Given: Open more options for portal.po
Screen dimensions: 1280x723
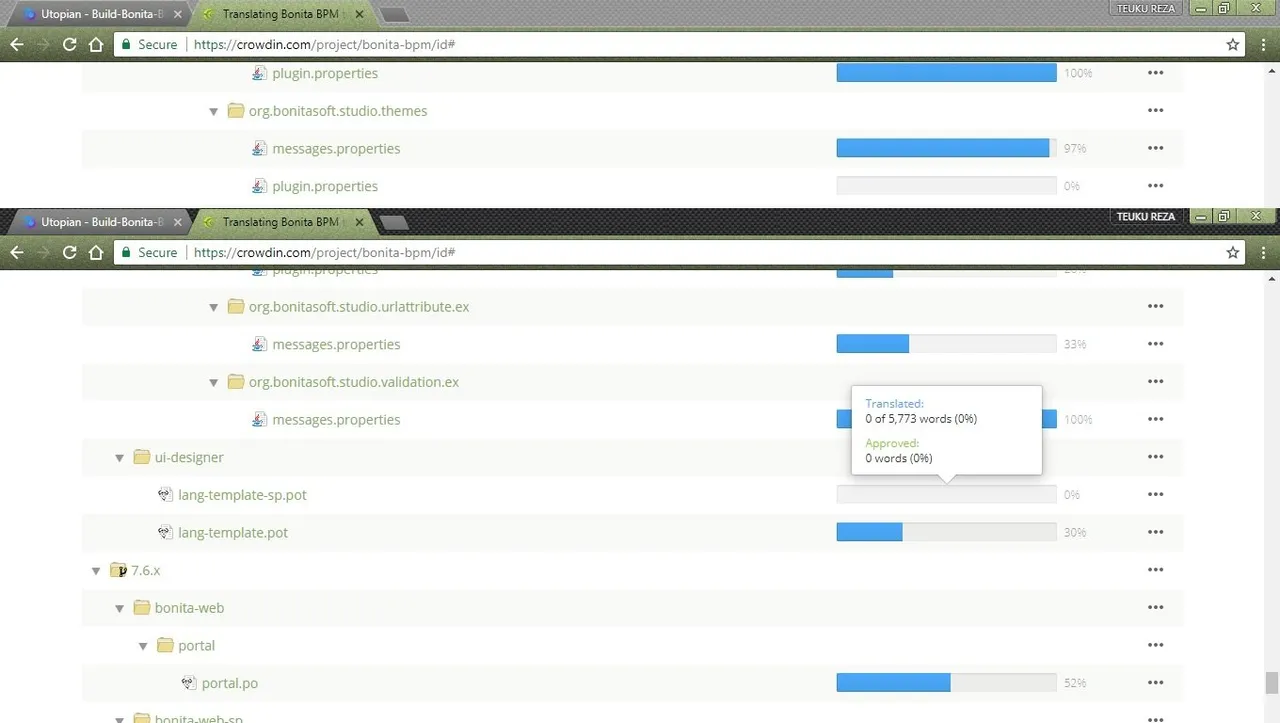Looking at the screenshot, I should pos(1156,683).
